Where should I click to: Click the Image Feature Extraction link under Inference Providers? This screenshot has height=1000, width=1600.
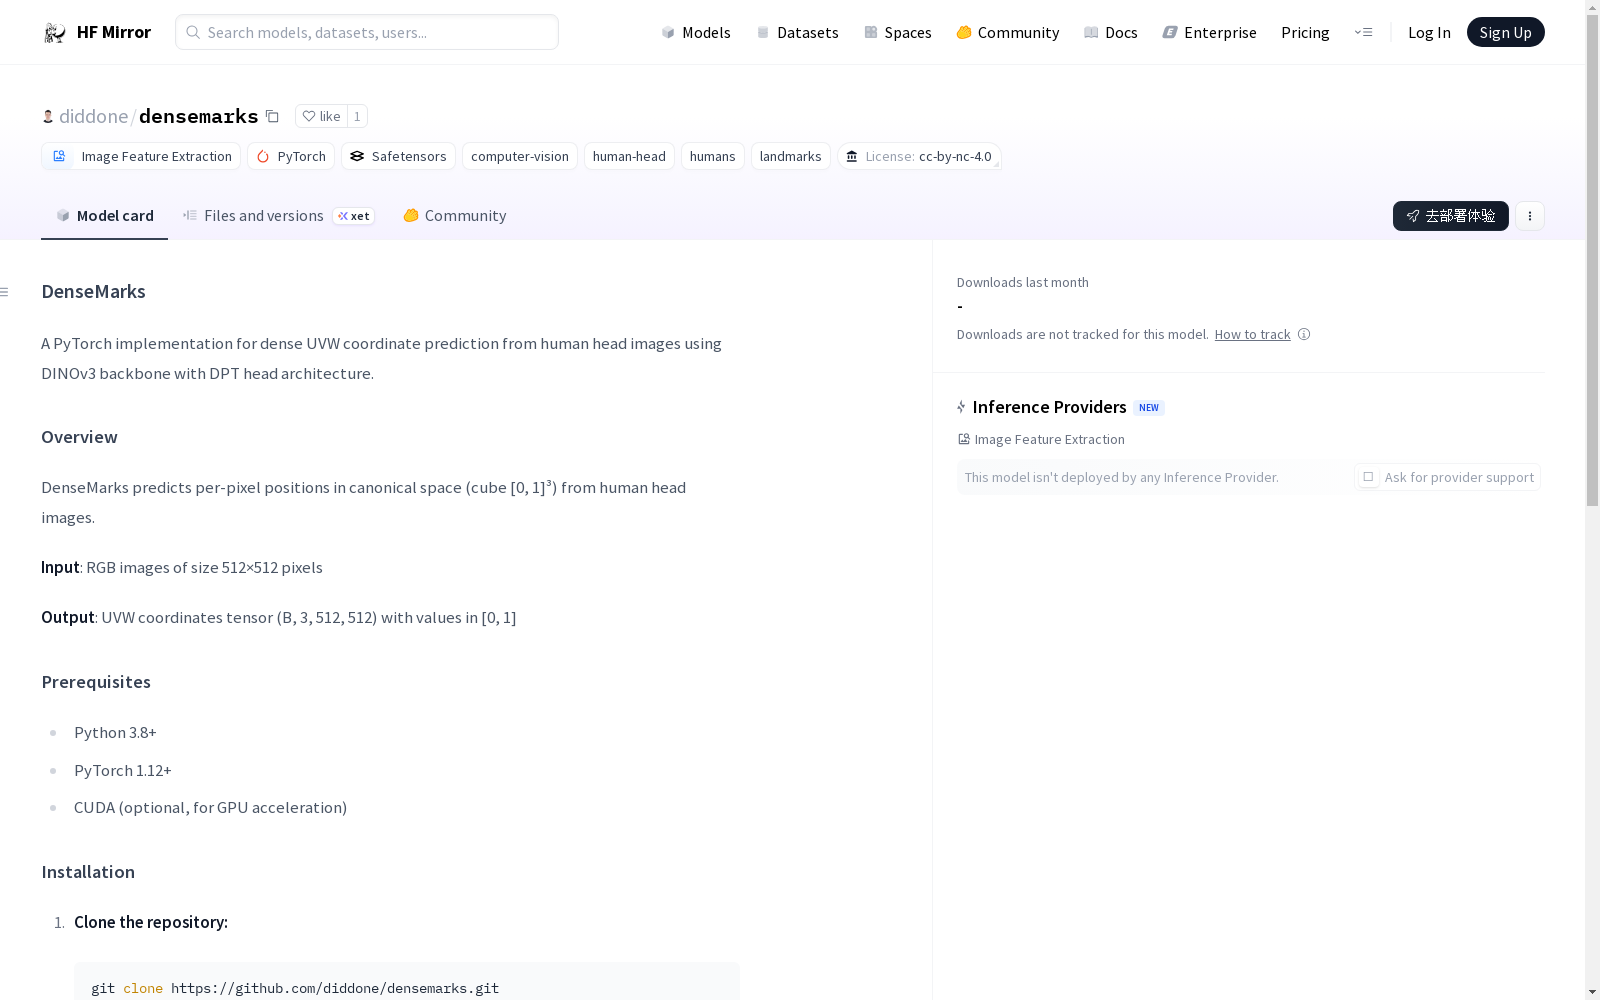(1041, 439)
